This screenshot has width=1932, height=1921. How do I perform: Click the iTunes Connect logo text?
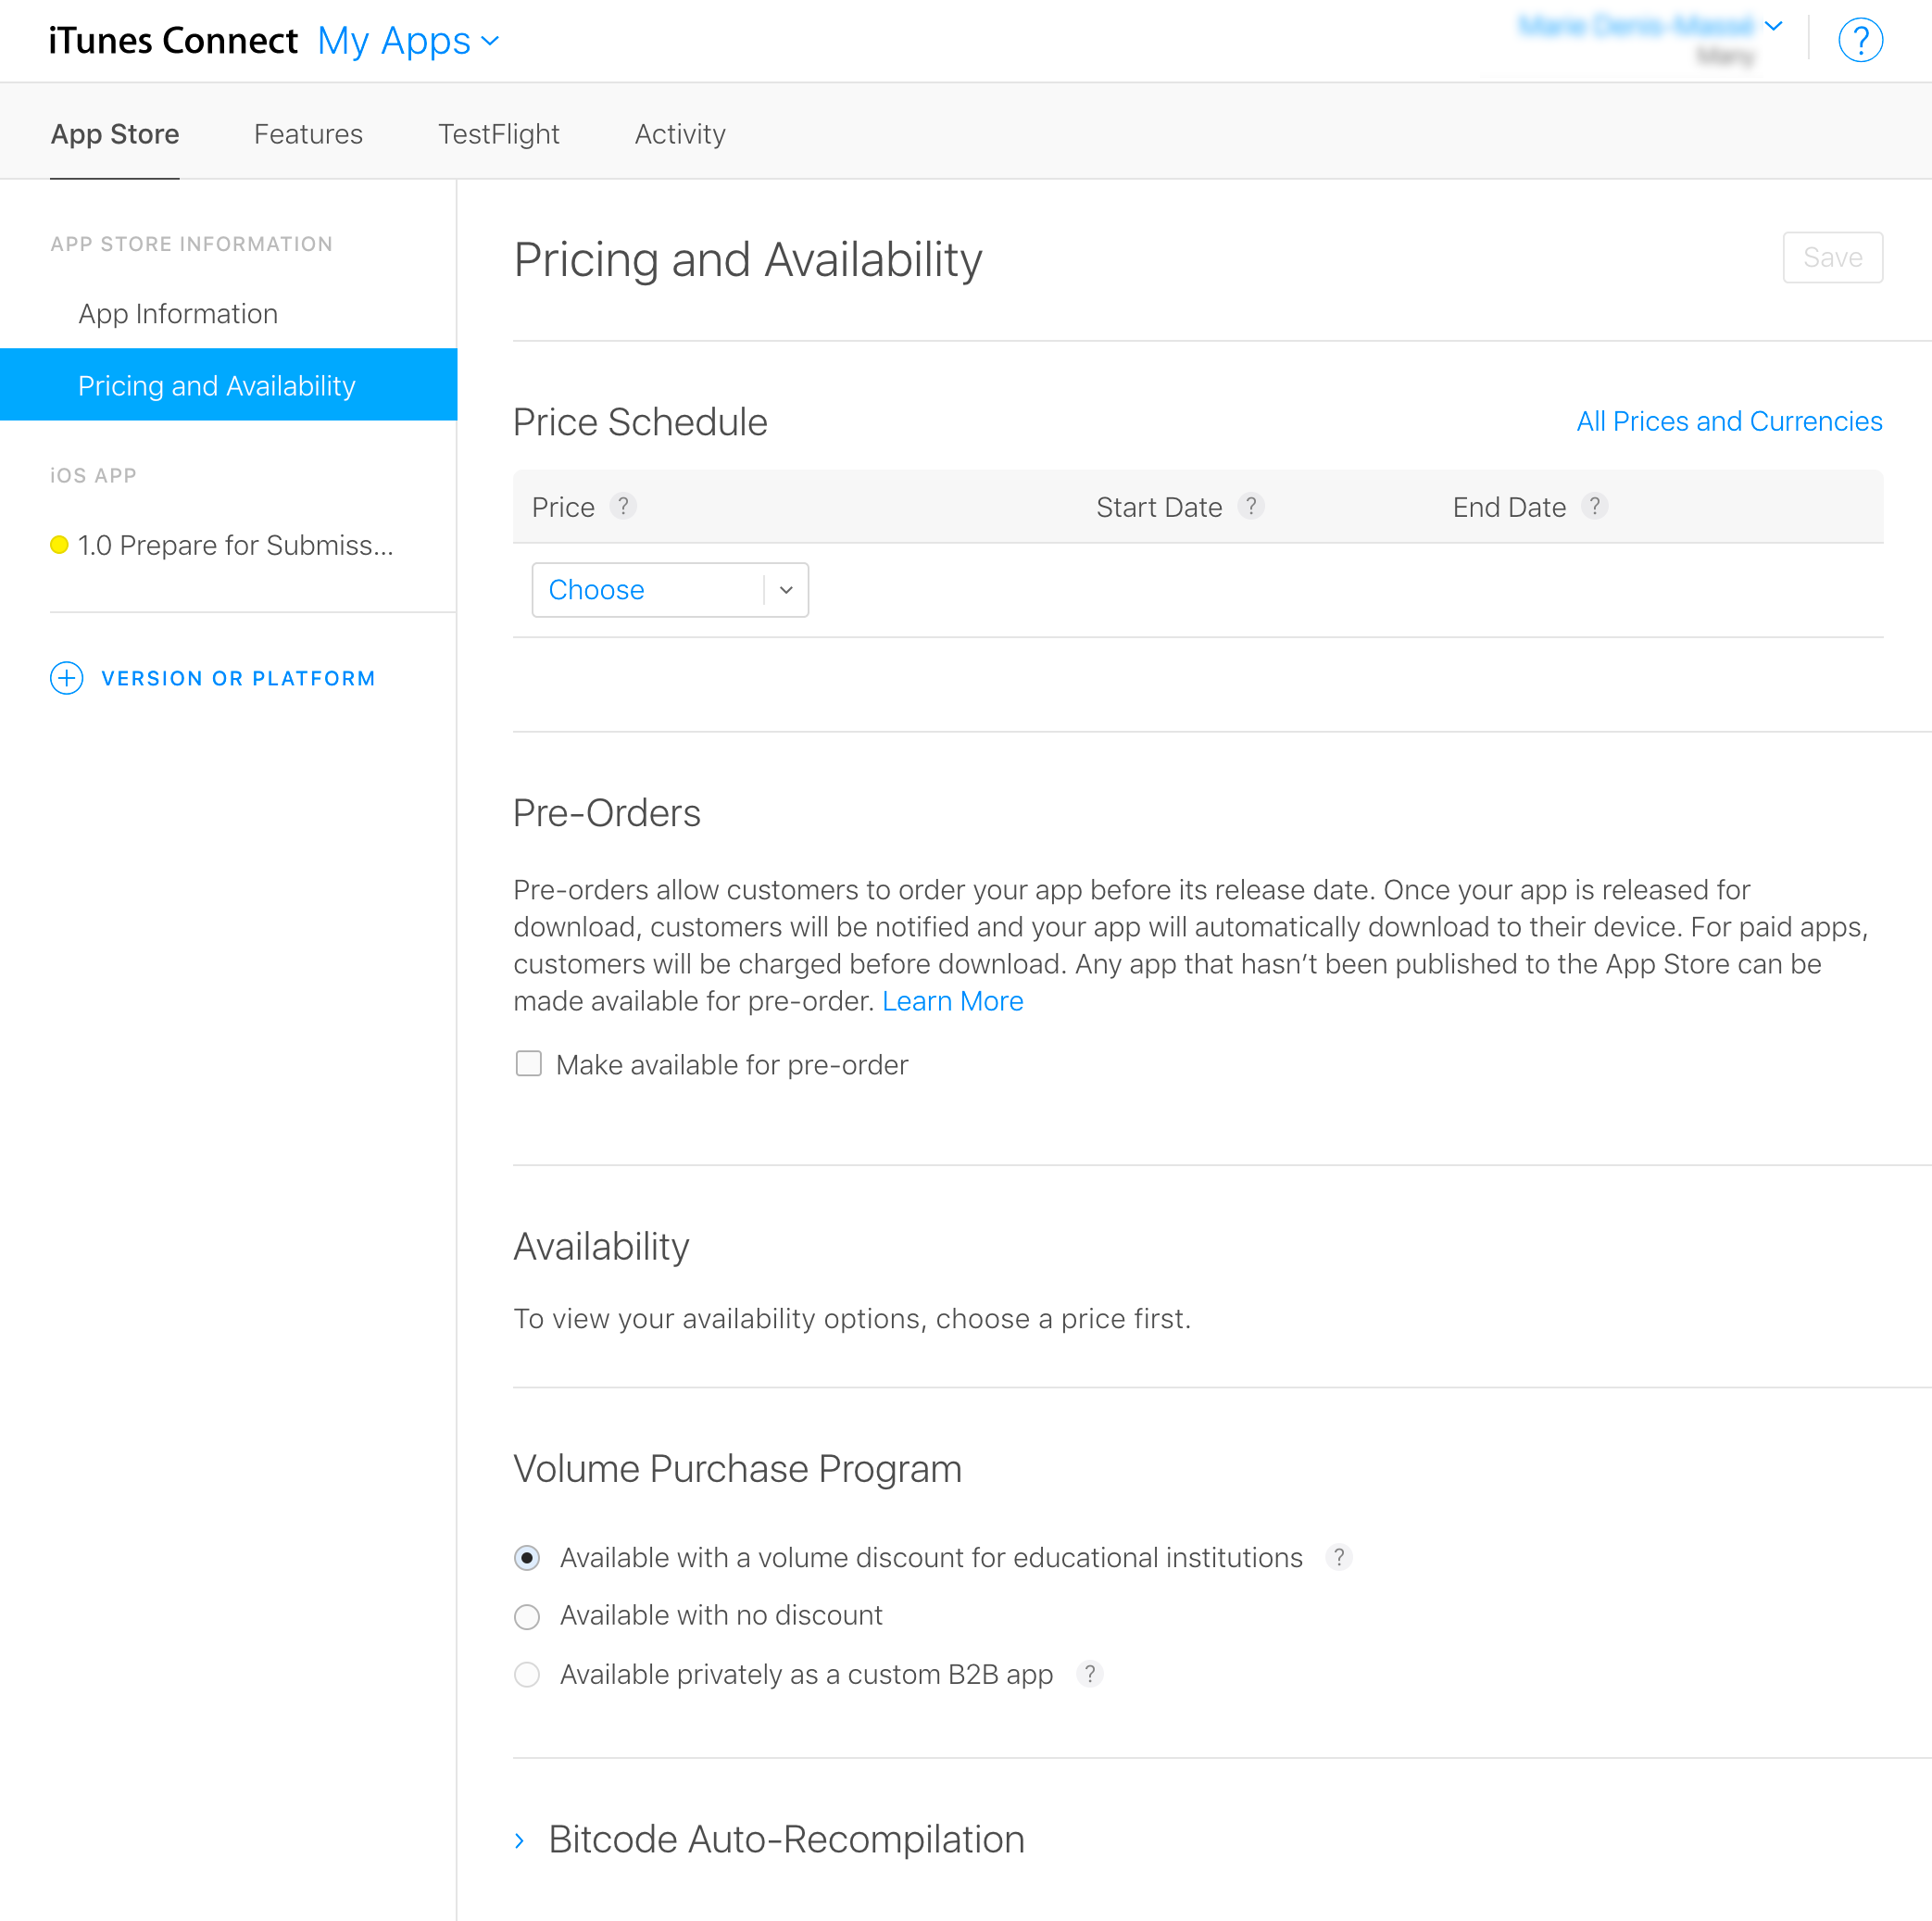pos(173,41)
